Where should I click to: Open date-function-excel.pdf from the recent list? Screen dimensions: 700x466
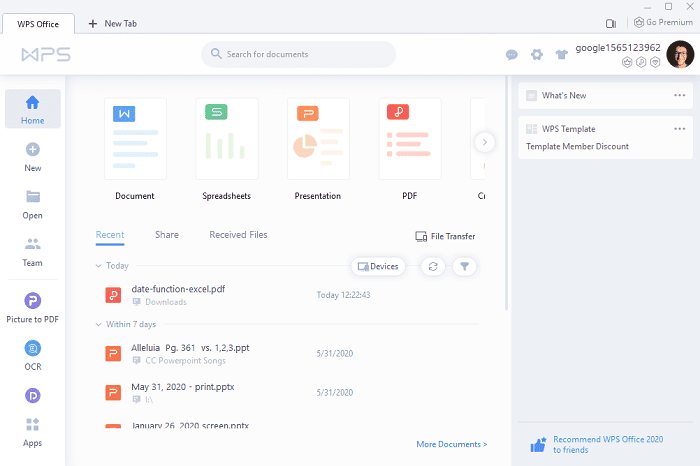tap(178, 289)
